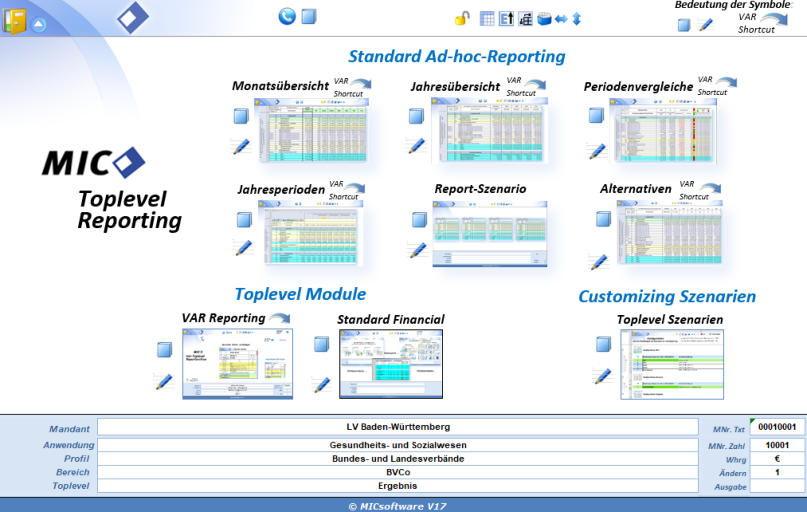Click the pencil icon beside Jahresübersicht
This screenshot has width=807, height=512.
click(416, 146)
